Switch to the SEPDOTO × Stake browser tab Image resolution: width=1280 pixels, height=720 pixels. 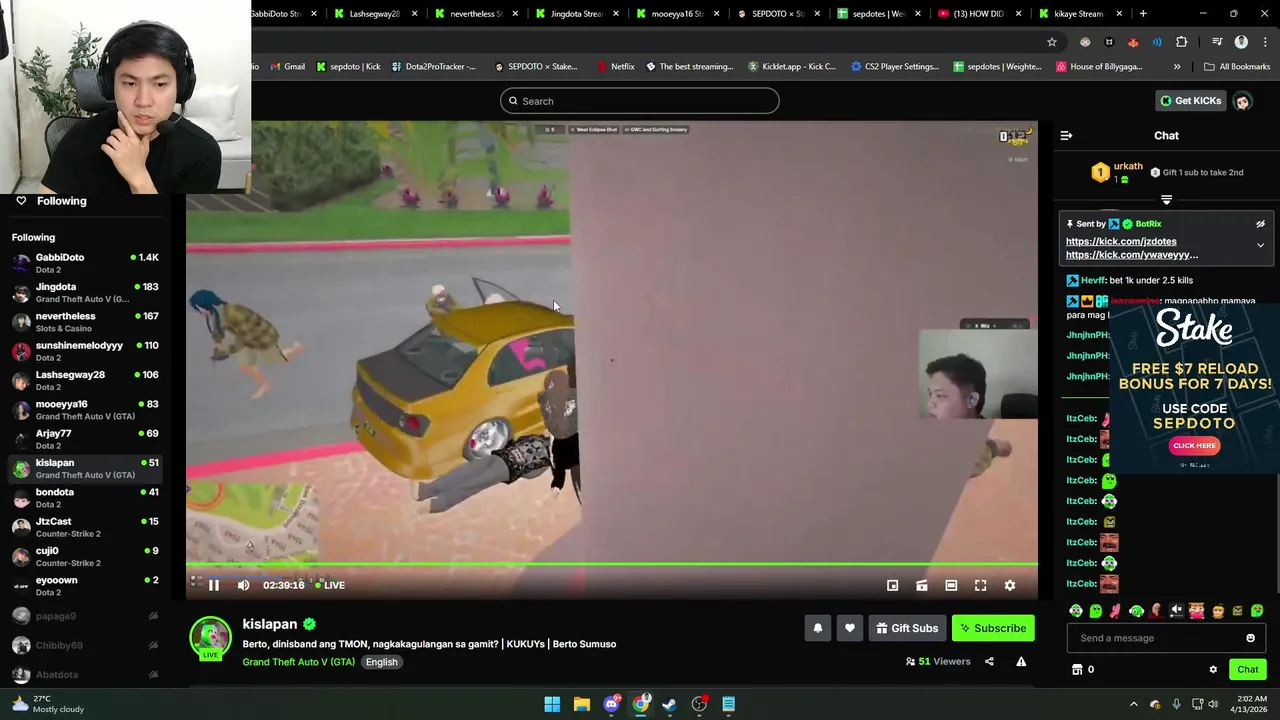(776, 14)
